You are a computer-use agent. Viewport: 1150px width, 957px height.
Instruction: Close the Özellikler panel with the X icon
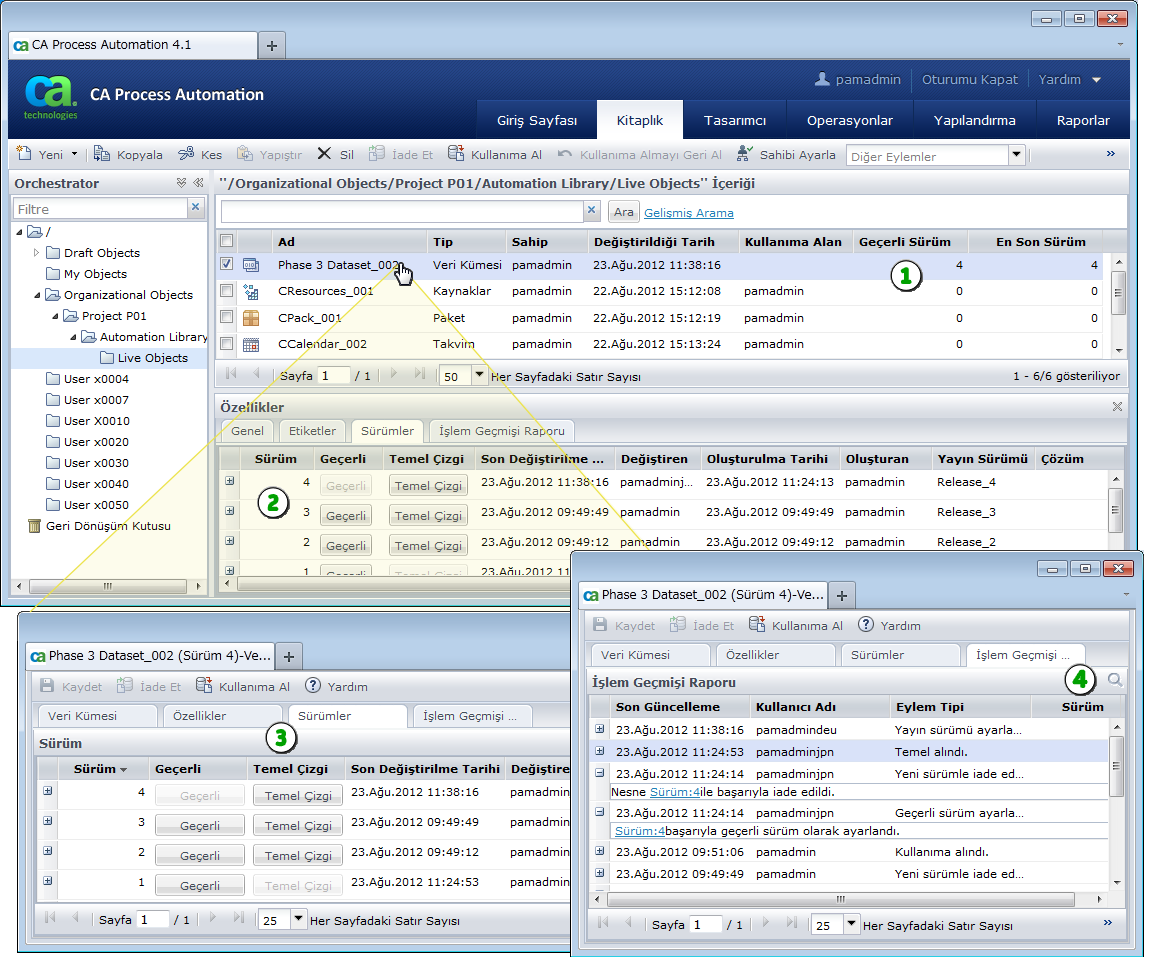(x=1117, y=407)
